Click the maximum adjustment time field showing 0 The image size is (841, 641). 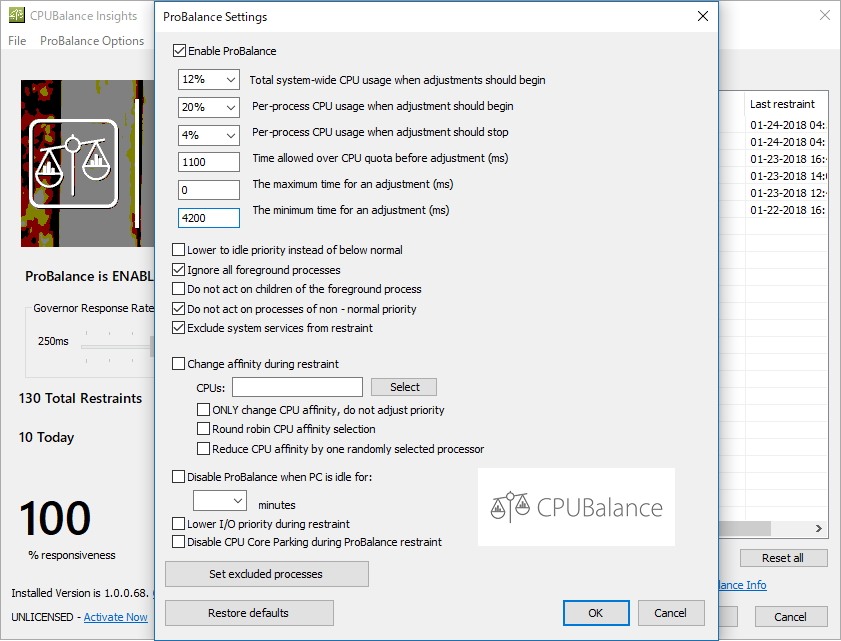point(209,190)
